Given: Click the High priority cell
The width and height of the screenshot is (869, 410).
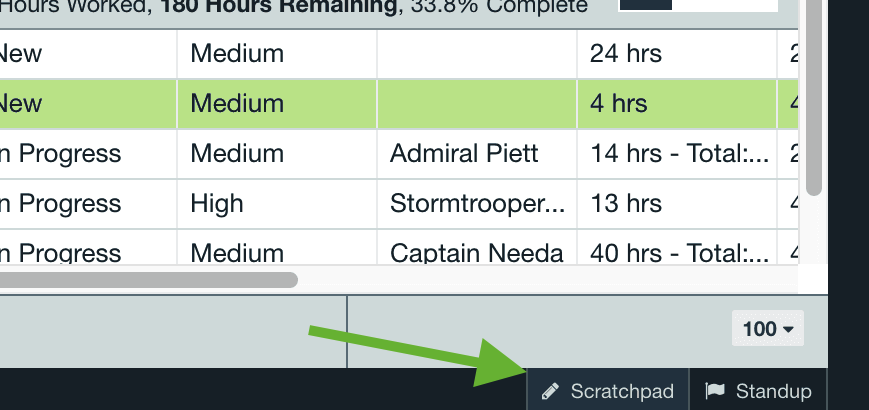Looking at the screenshot, I should click(x=277, y=203).
